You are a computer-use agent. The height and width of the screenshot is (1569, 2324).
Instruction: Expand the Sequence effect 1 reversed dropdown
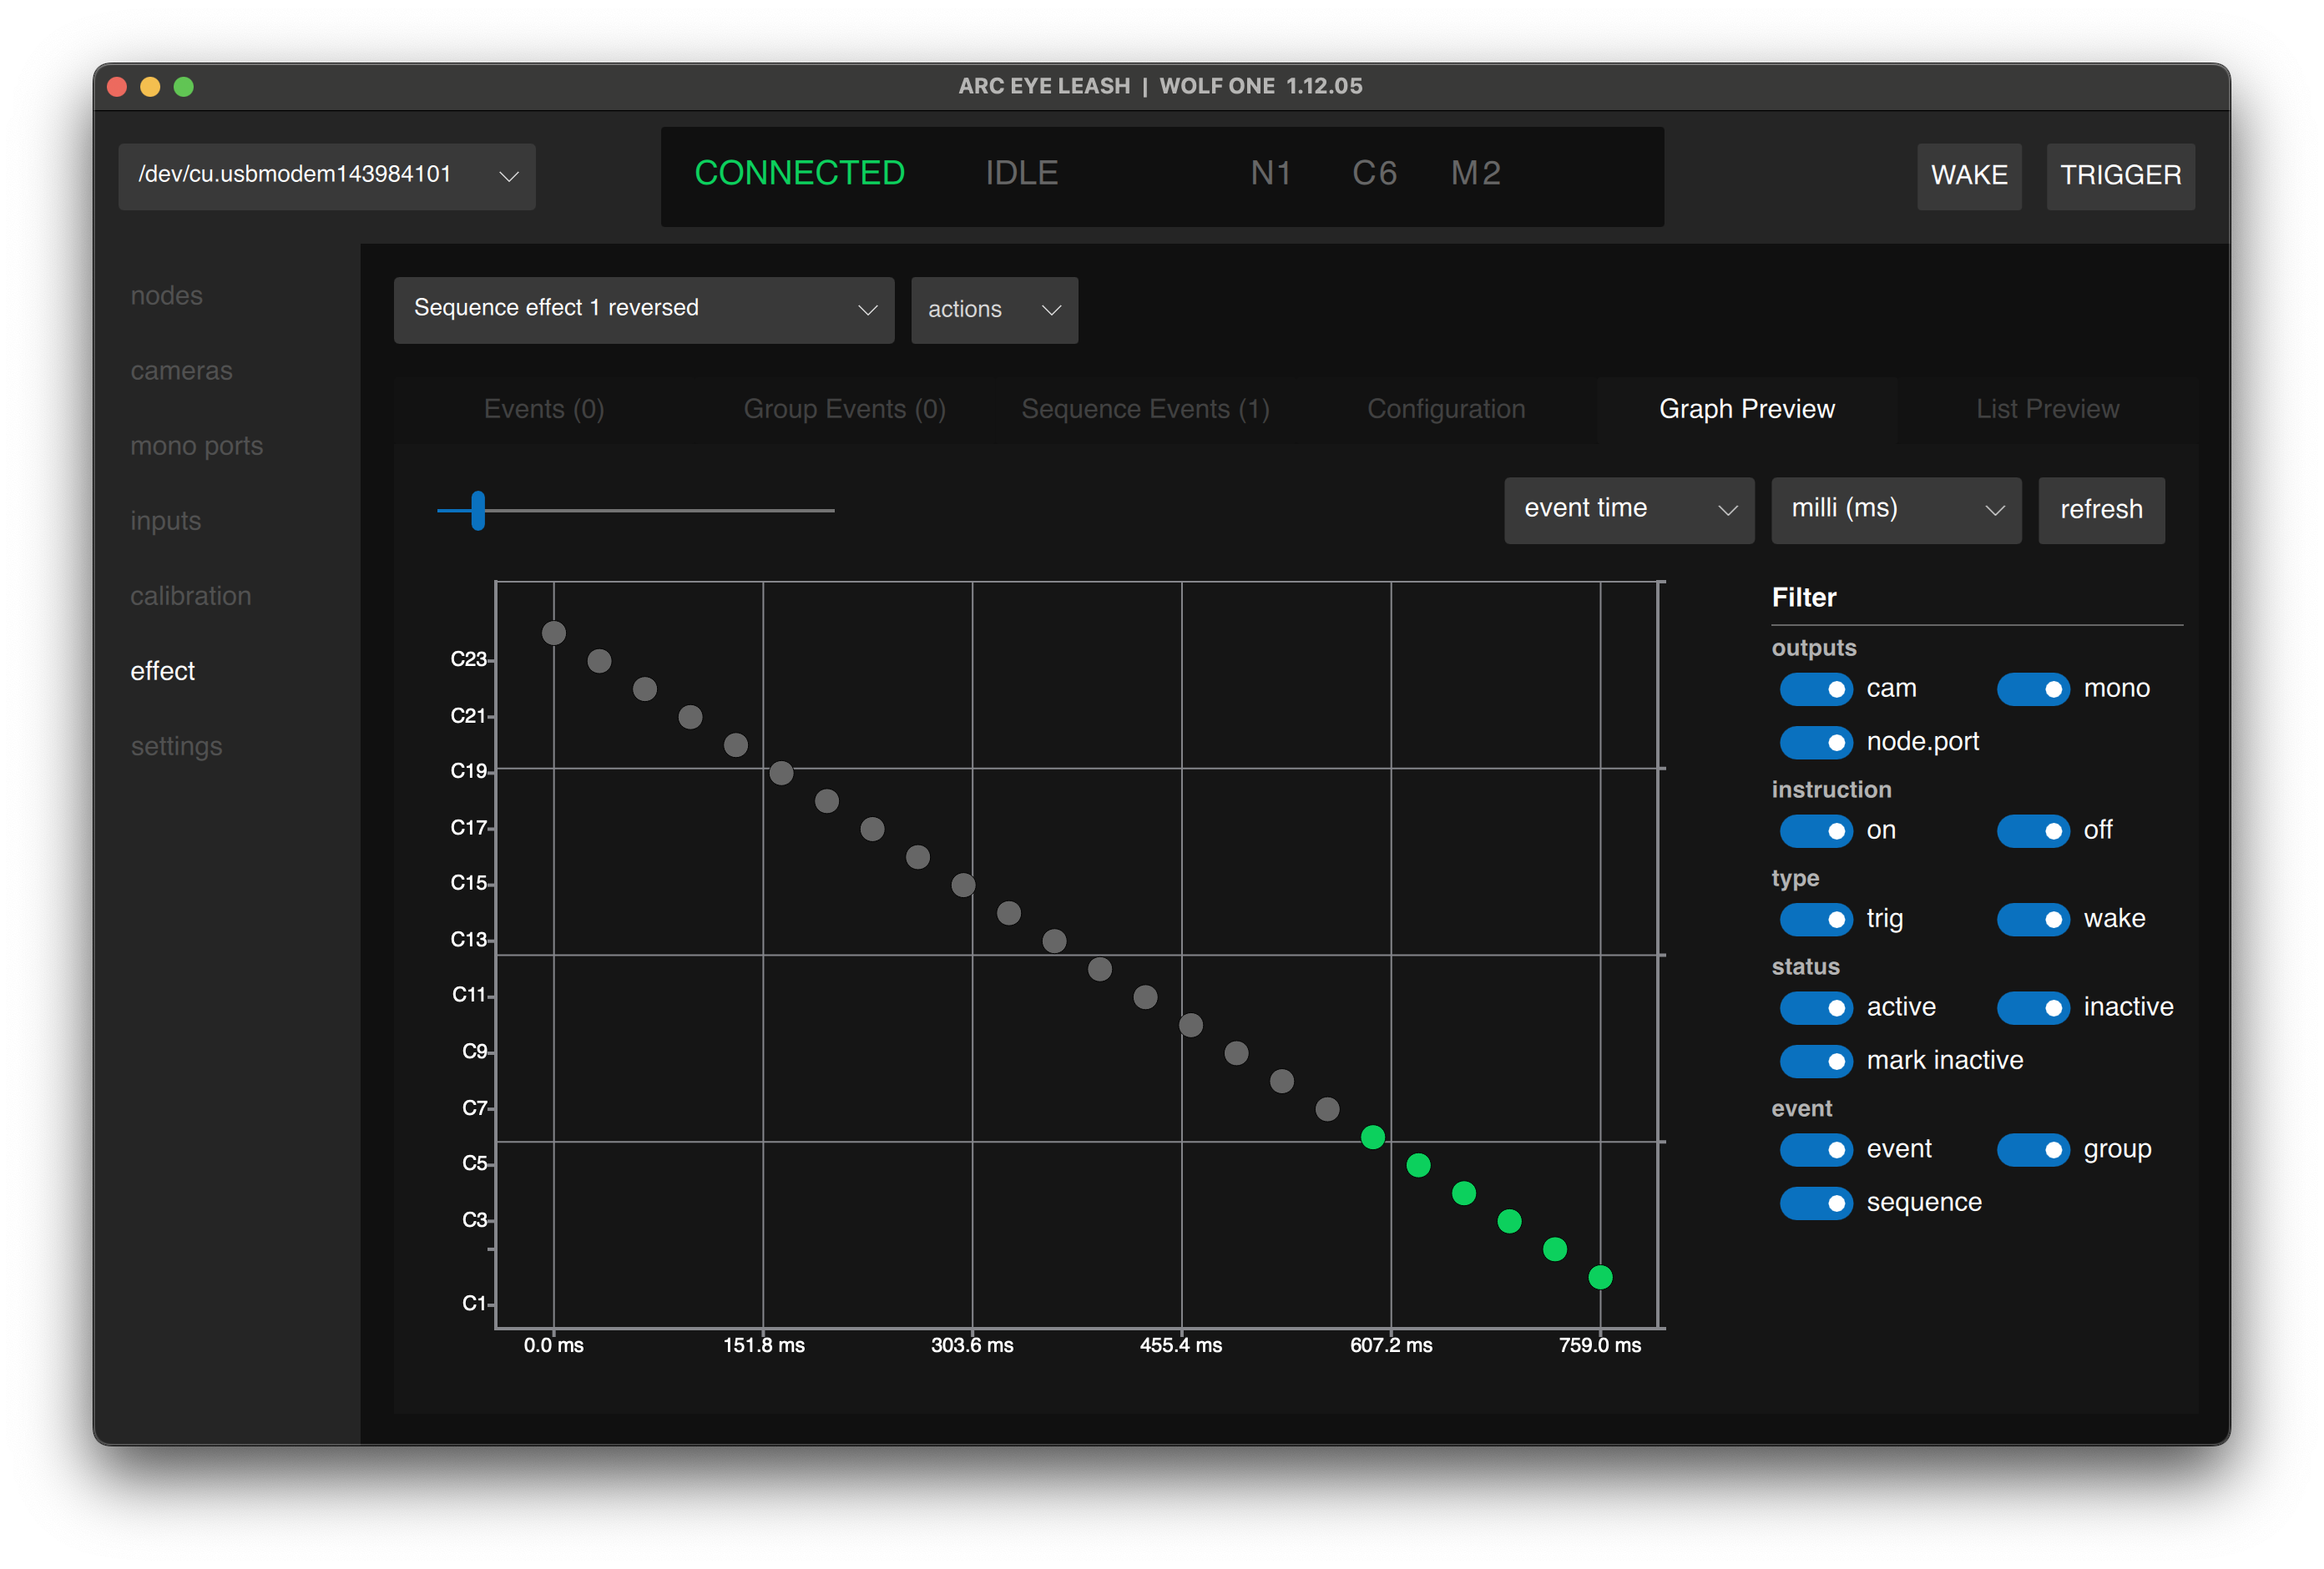click(643, 309)
